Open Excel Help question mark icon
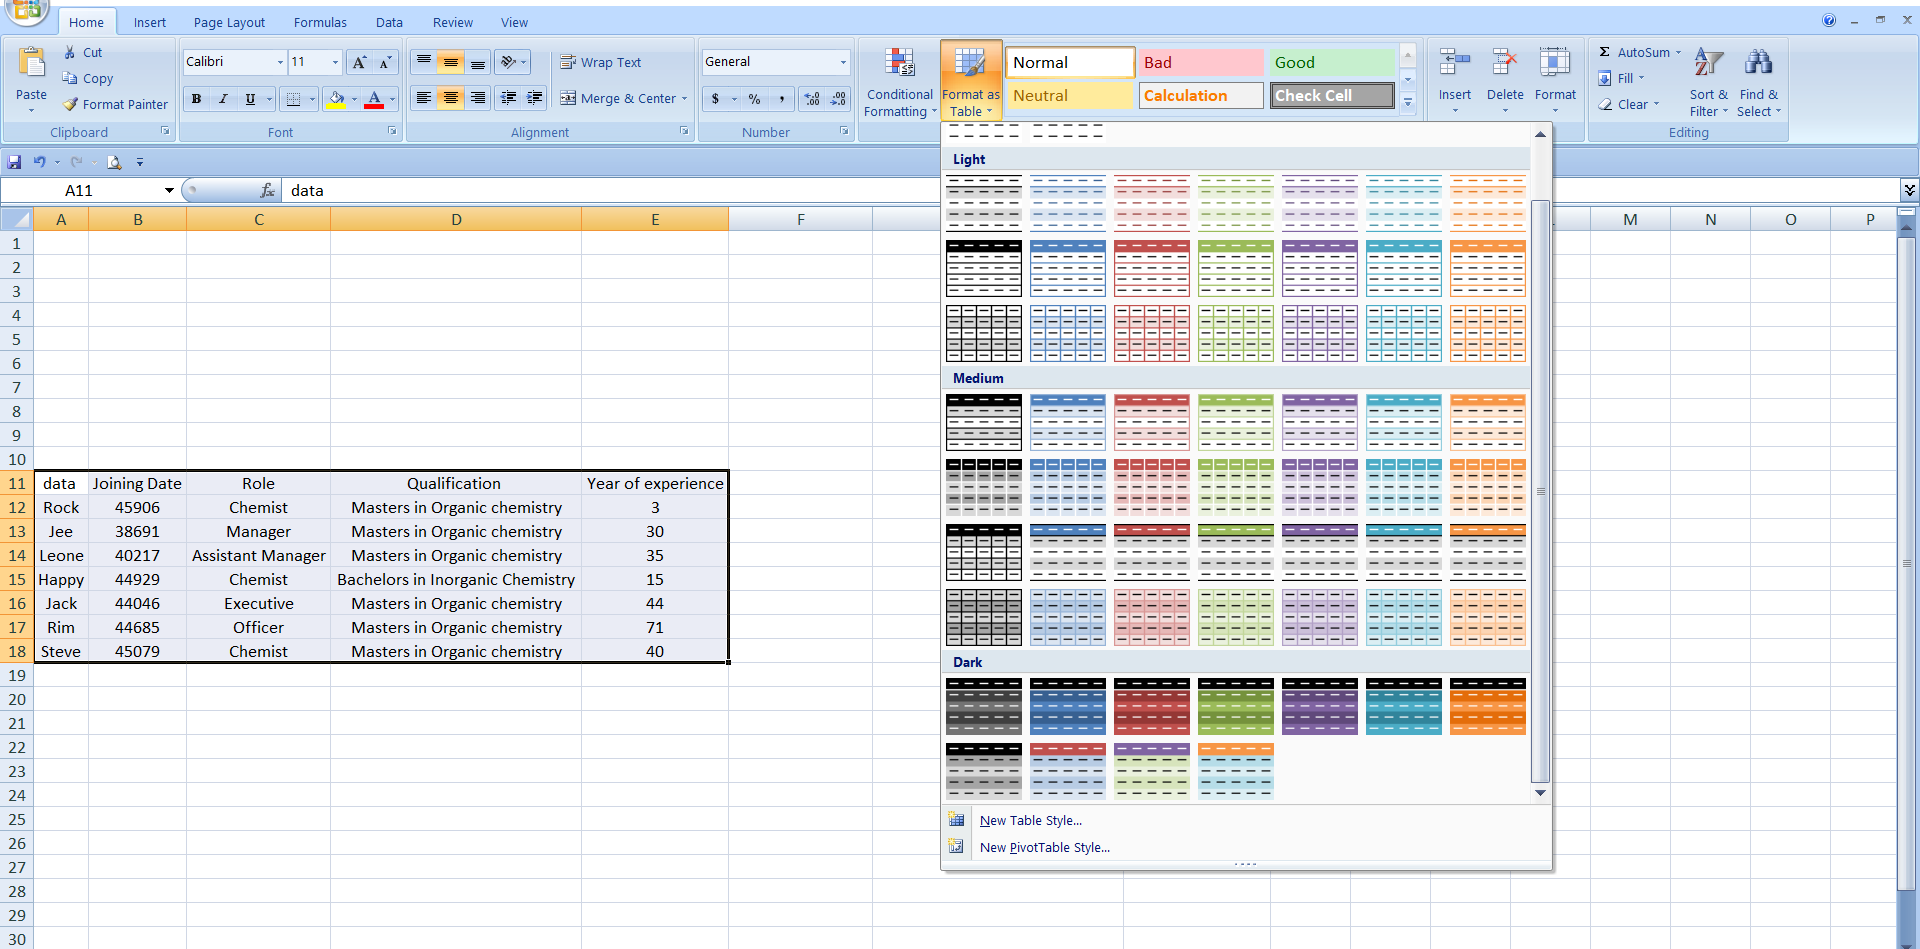The width and height of the screenshot is (1920, 949). pyautogui.click(x=1829, y=20)
